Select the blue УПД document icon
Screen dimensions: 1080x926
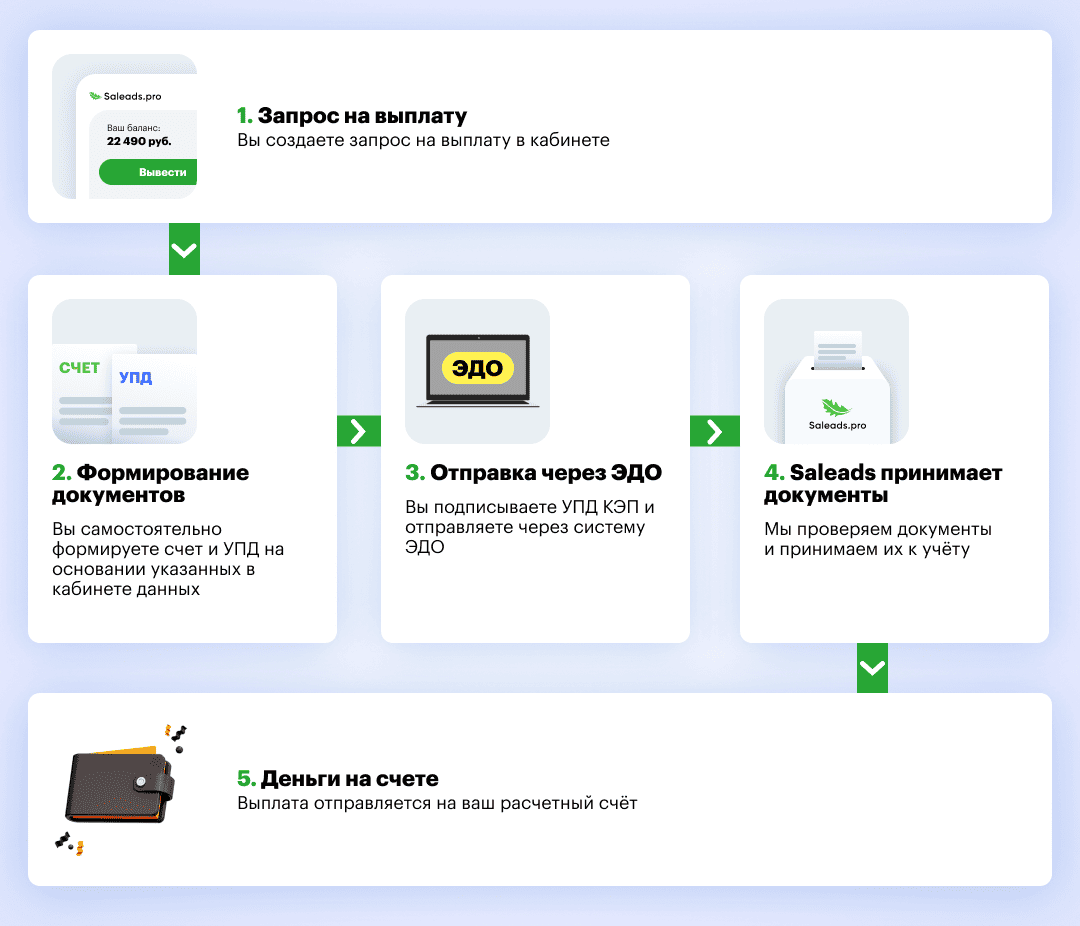(136, 378)
